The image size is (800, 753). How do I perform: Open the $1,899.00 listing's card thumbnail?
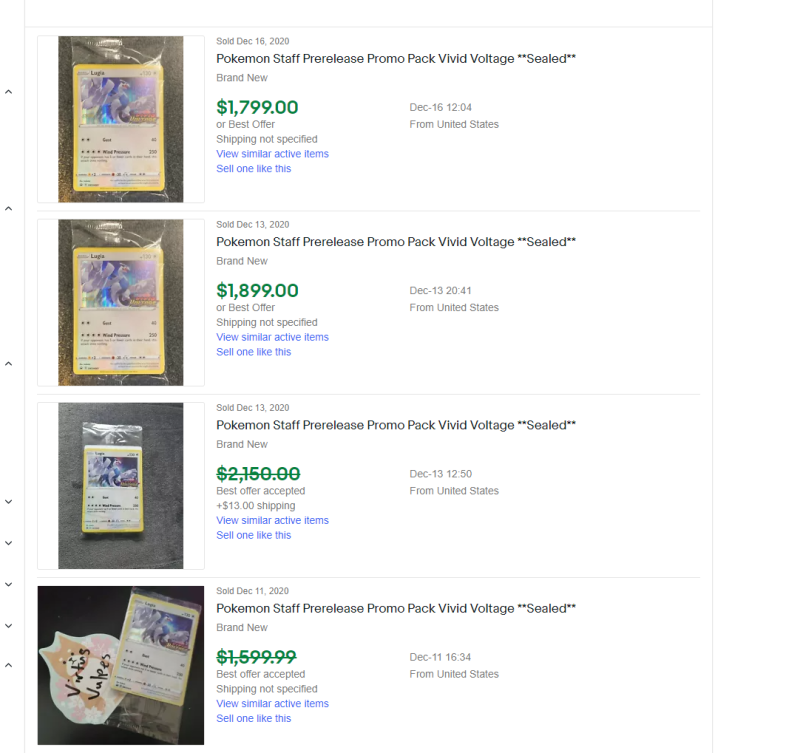click(120, 302)
